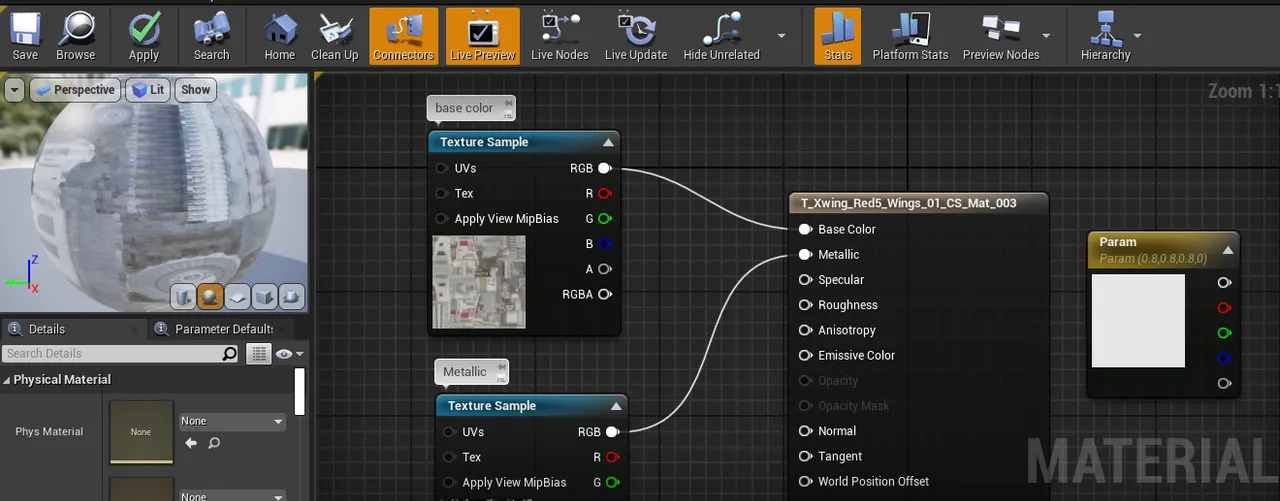Screen dimensions: 1280x501
Task: Click the Details panel vertical scrollbar
Action: (x=299, y=391)
